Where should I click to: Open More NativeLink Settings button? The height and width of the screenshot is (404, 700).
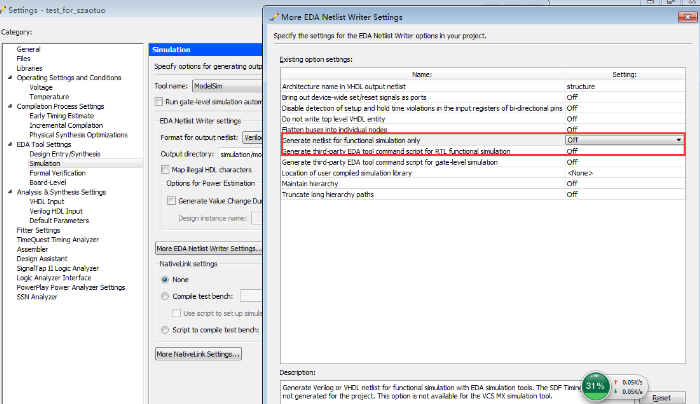pos(197,354)
